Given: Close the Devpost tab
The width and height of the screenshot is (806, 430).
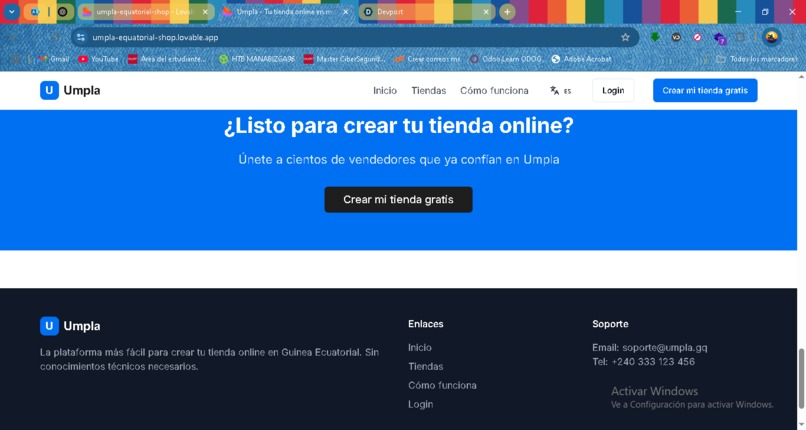Looking at the screenshot, I should [x=486, y=11].
